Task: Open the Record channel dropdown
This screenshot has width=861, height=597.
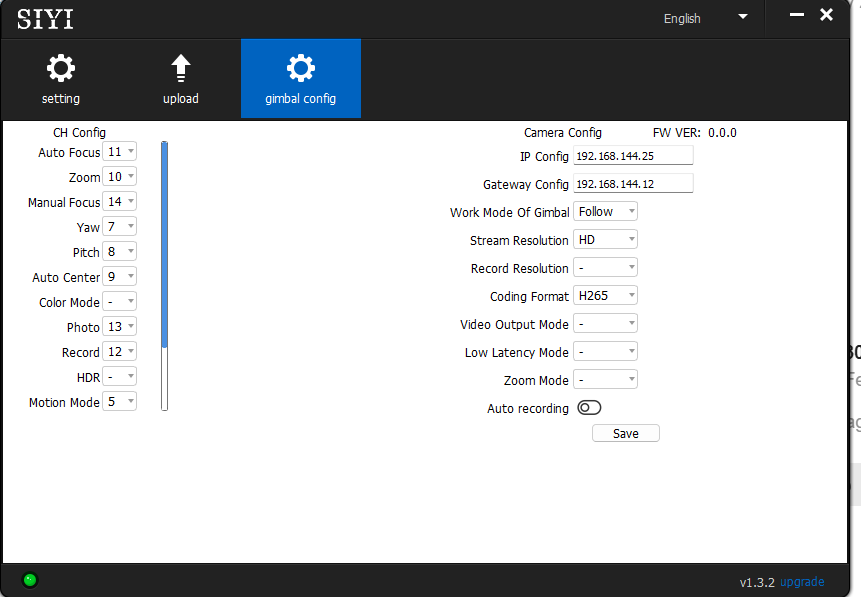Action: [119, 351]
